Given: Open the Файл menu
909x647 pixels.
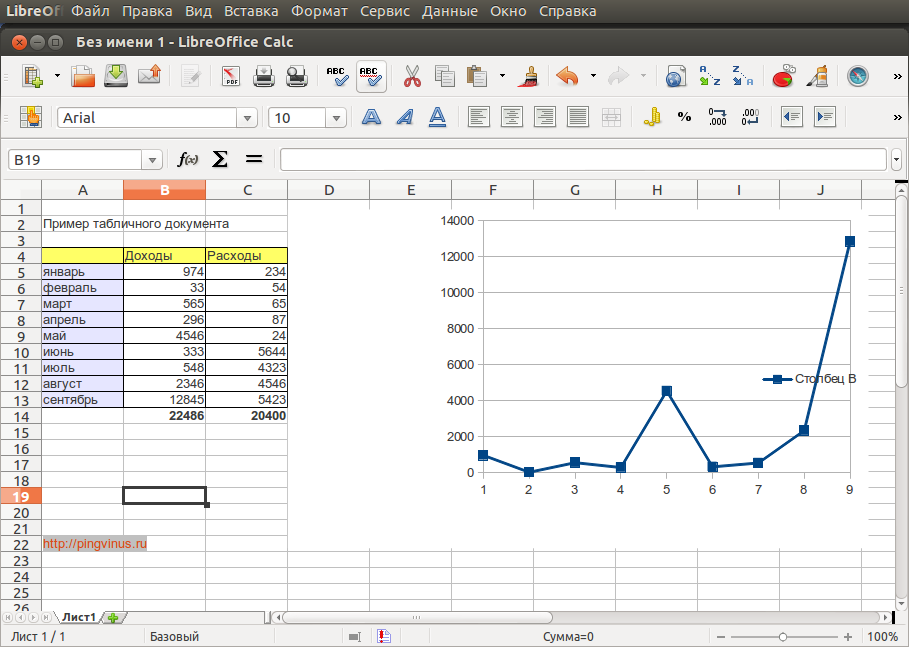Looking at the screenshot, I should pos(90,11).
